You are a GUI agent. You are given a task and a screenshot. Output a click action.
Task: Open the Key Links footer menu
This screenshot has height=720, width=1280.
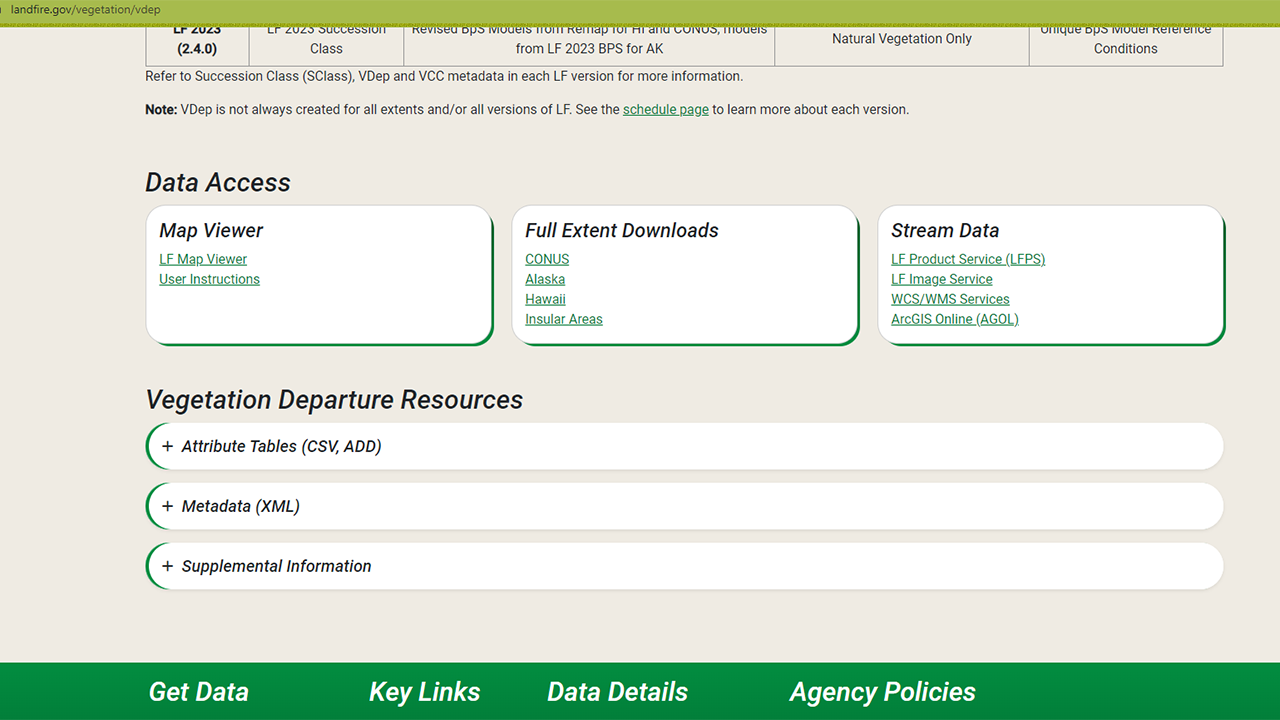click(x=424, y=691)
